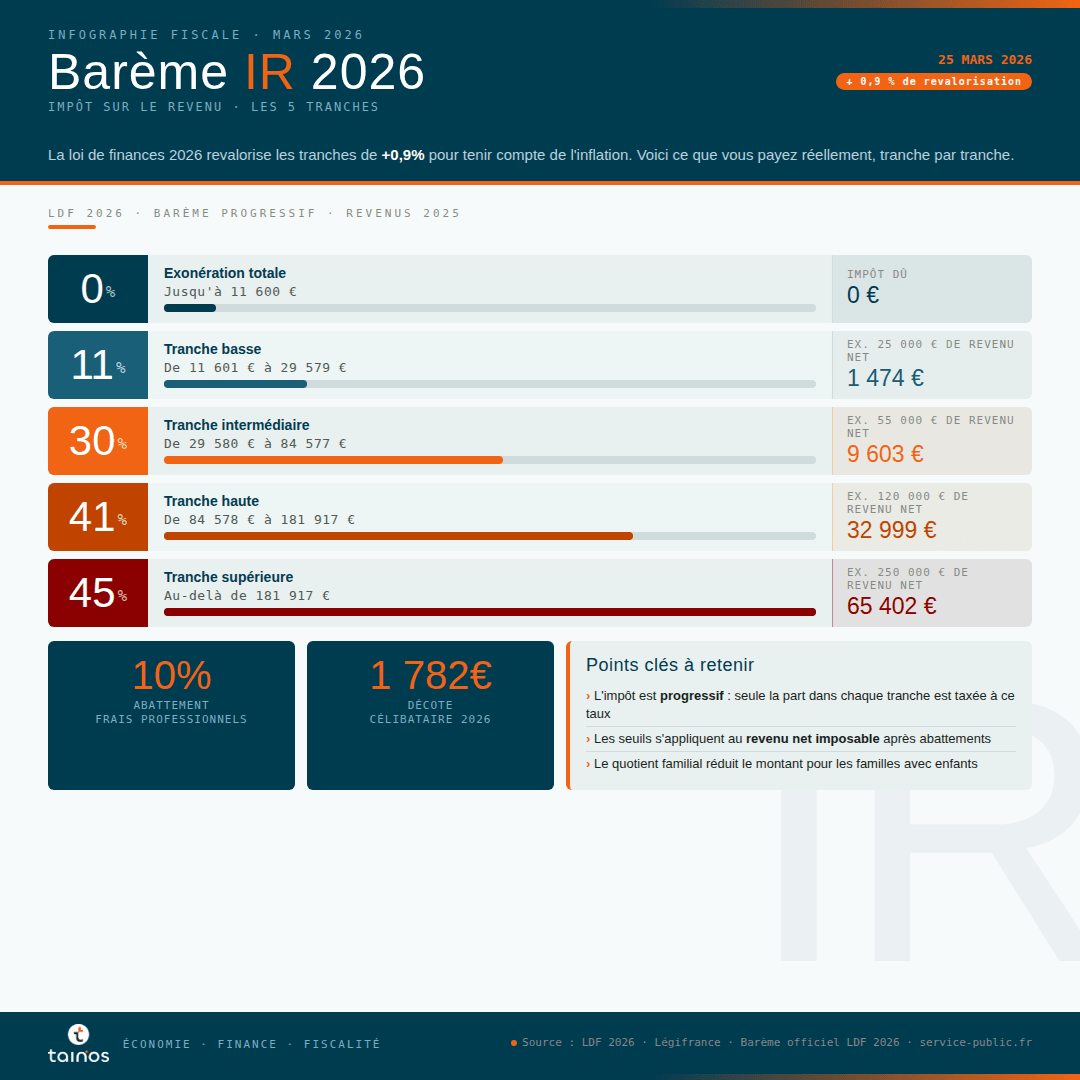Image resolution: width=1080 pixels, height=1080 pixels.
Task: Select the 45% dark red rate tile
Action: pyautogui.click(x=98, y=593)
